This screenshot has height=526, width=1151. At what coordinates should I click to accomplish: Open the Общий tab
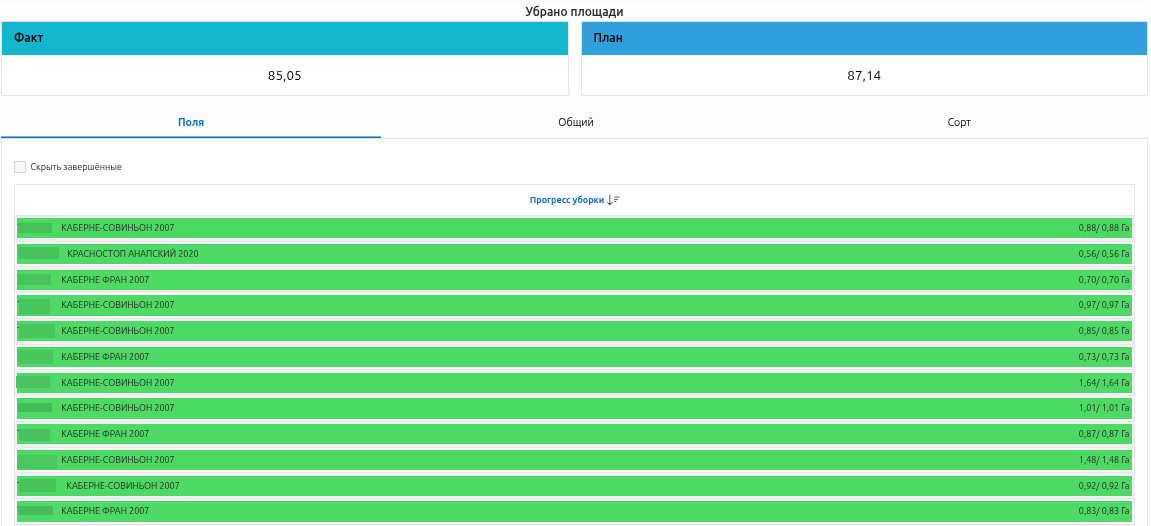tap(576, 122)
